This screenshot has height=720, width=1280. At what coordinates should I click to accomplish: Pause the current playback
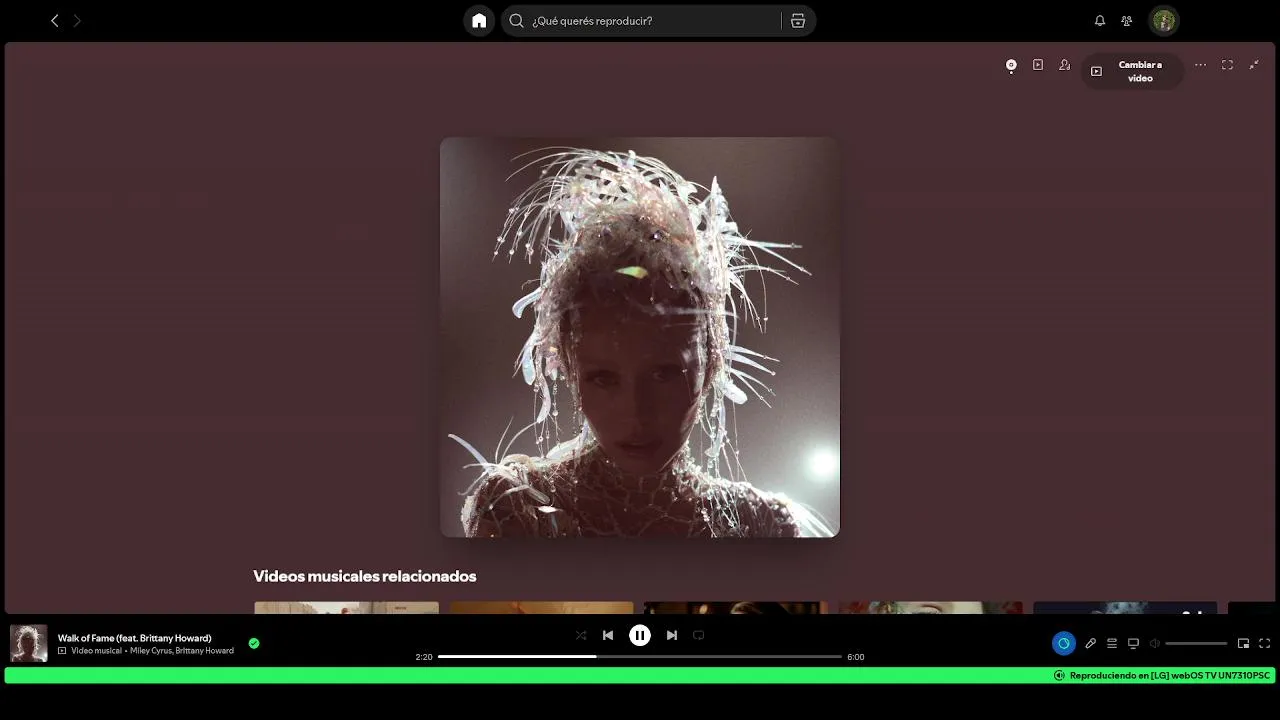(x=640, y=635)
